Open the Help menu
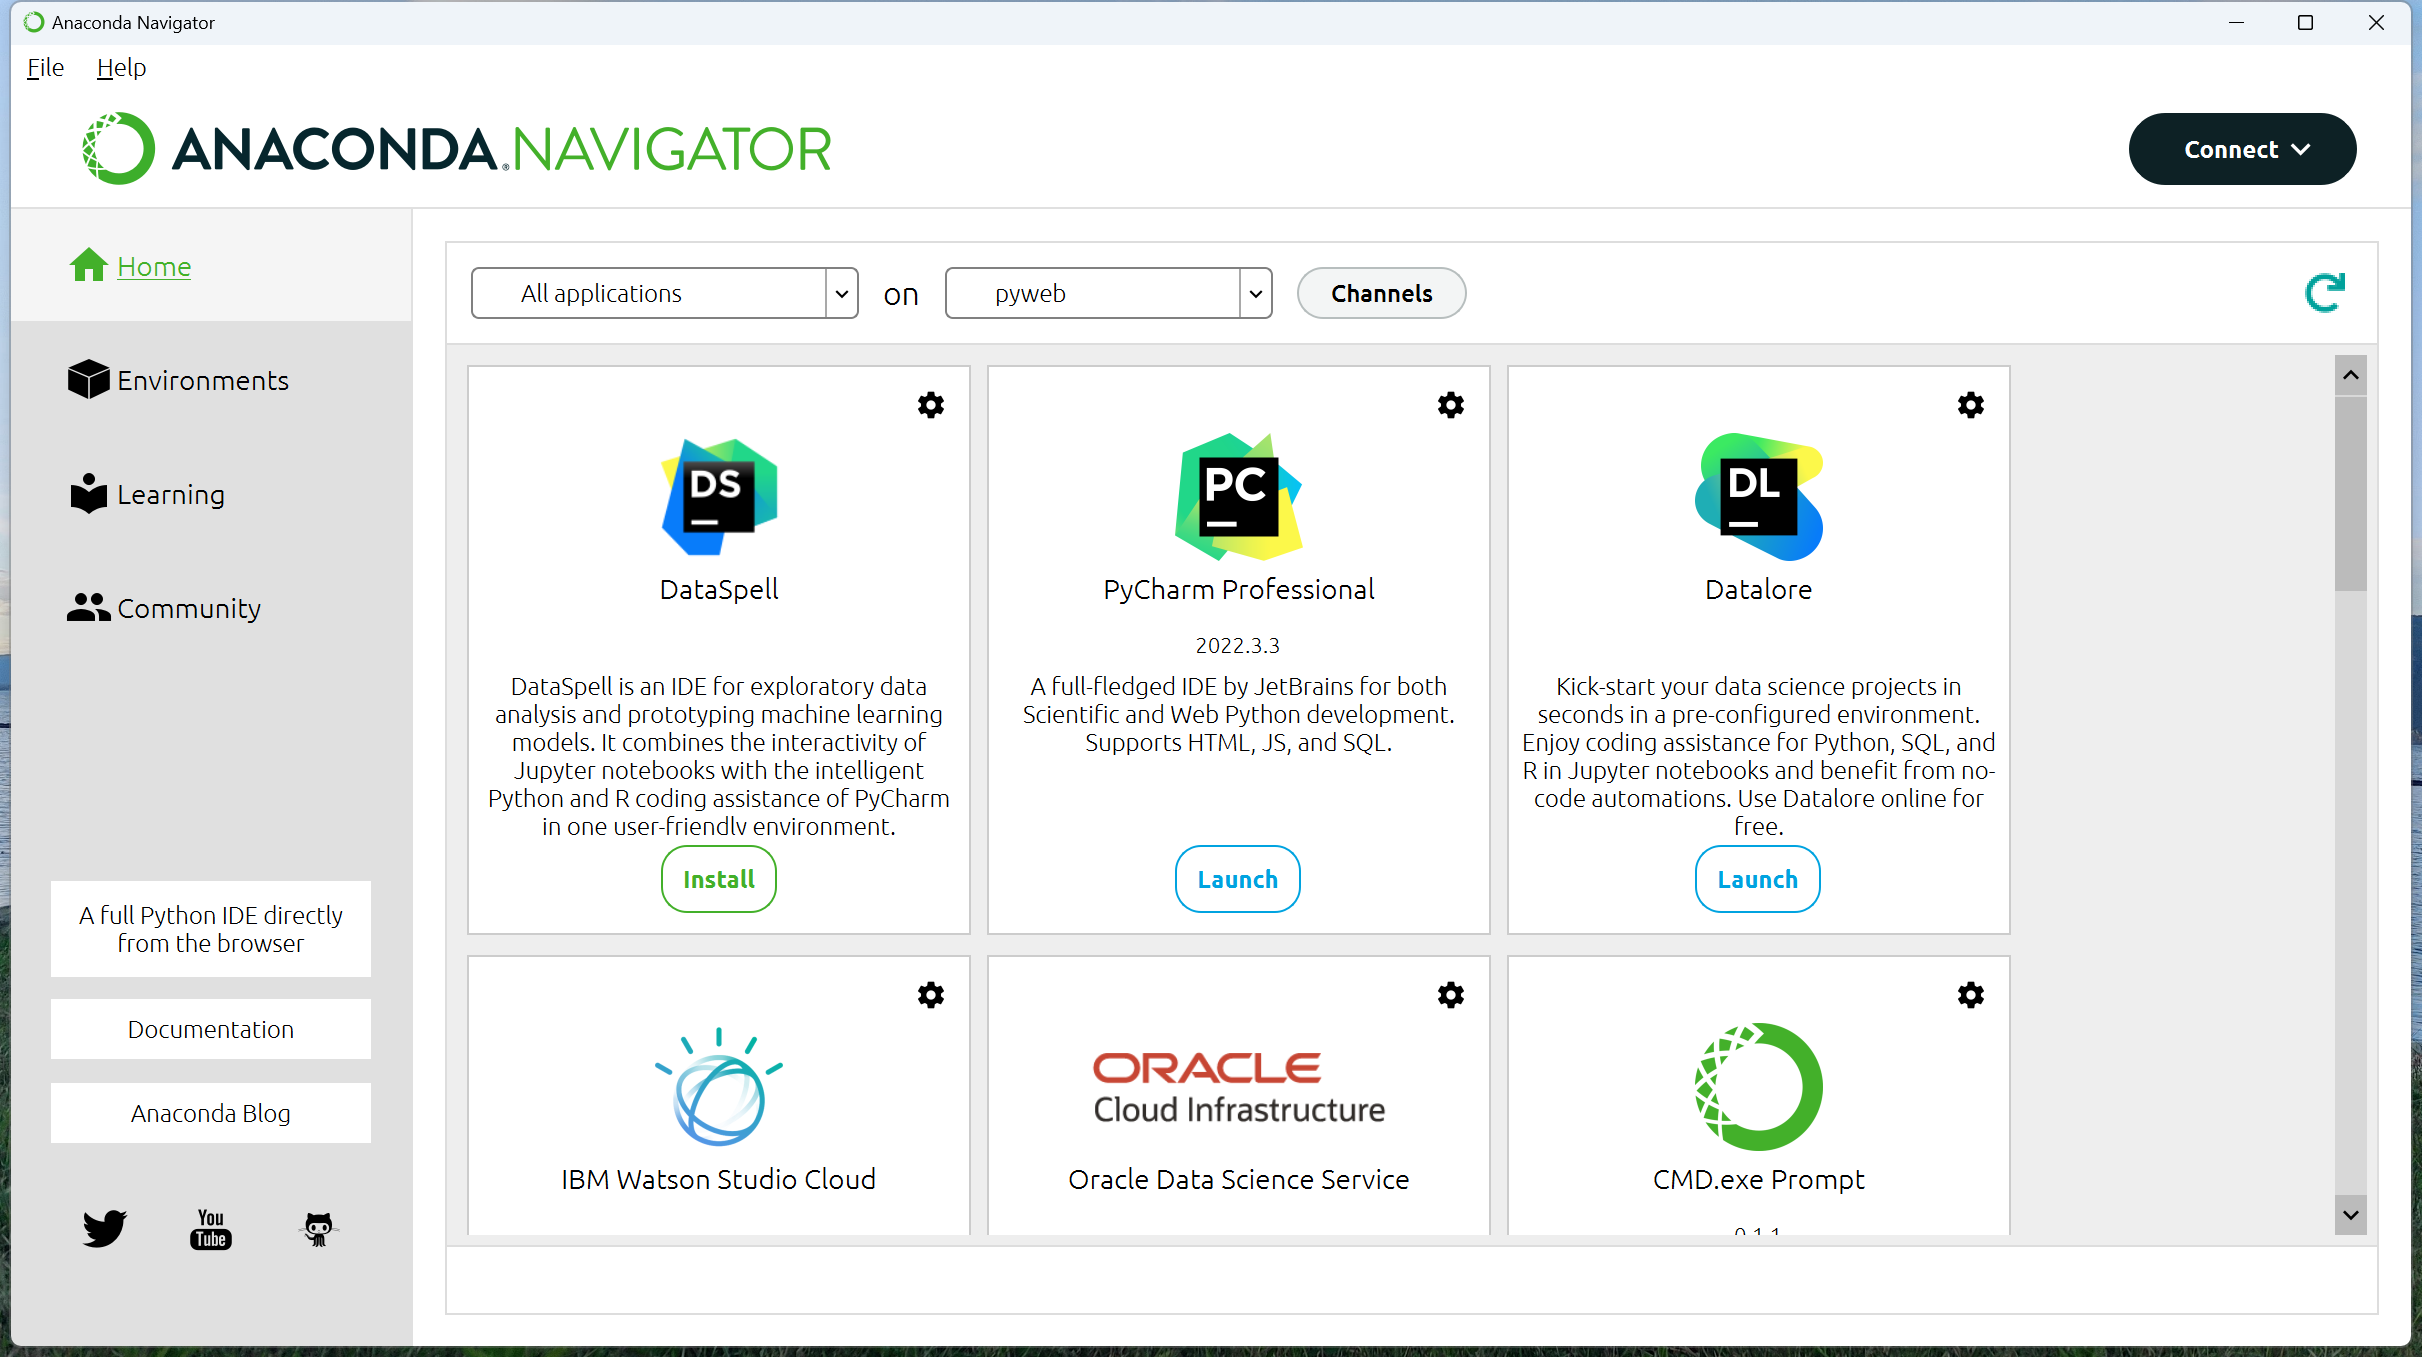 121,67
